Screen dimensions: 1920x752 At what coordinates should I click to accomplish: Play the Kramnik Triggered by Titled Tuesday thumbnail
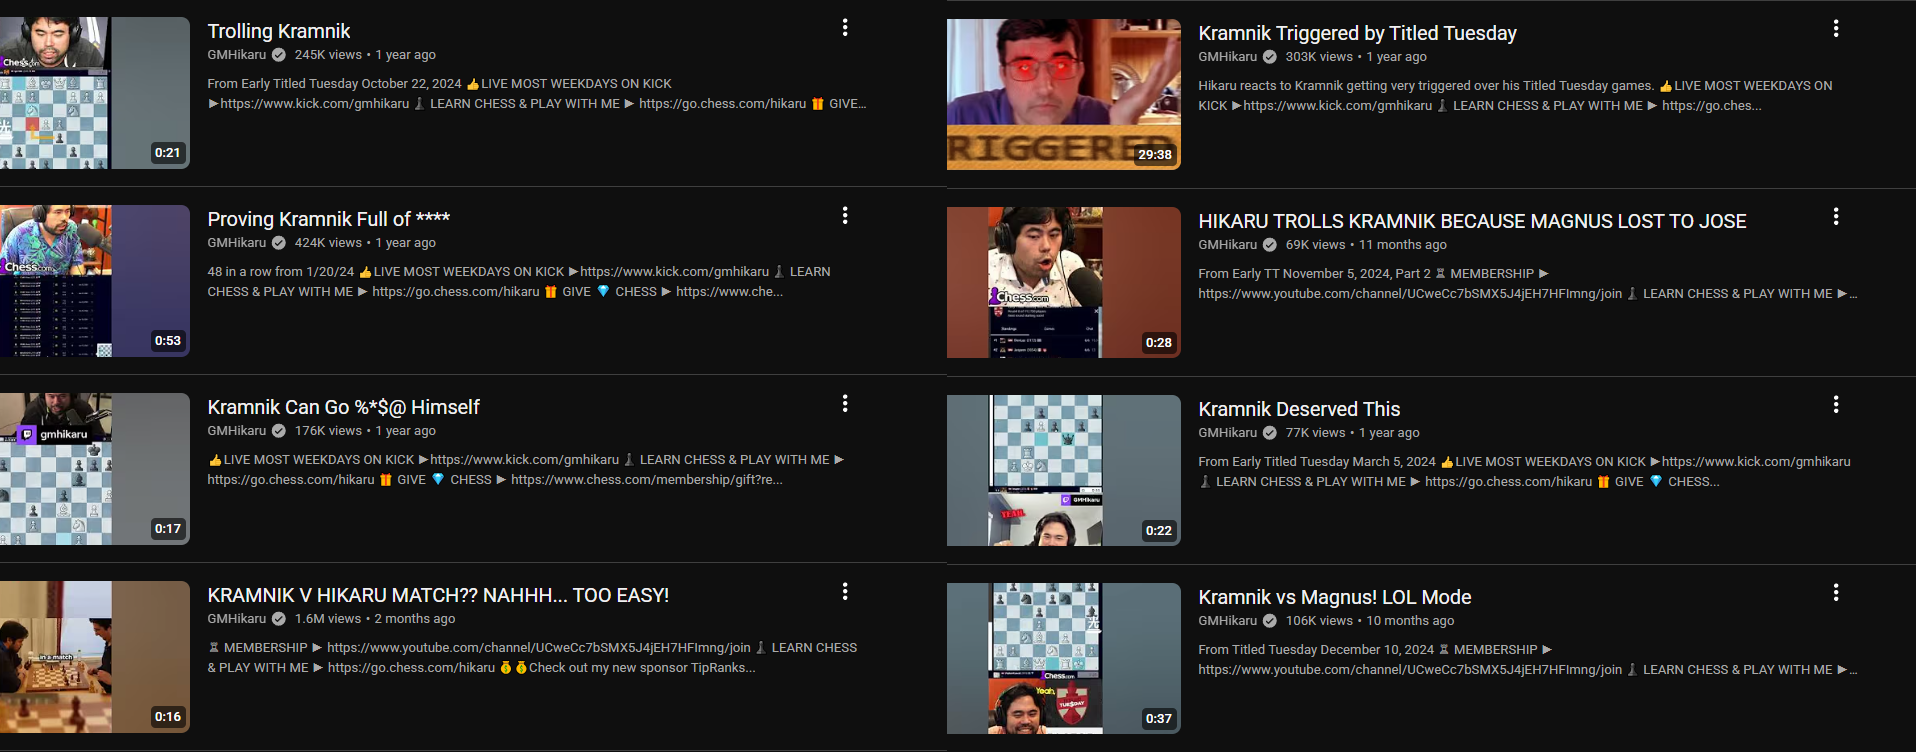coord(1064,94)
